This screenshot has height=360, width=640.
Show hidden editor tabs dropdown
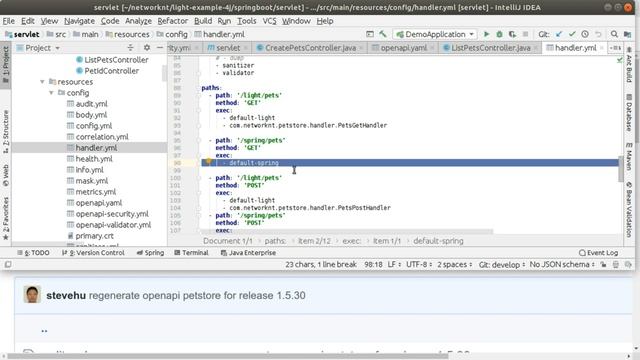615,48
